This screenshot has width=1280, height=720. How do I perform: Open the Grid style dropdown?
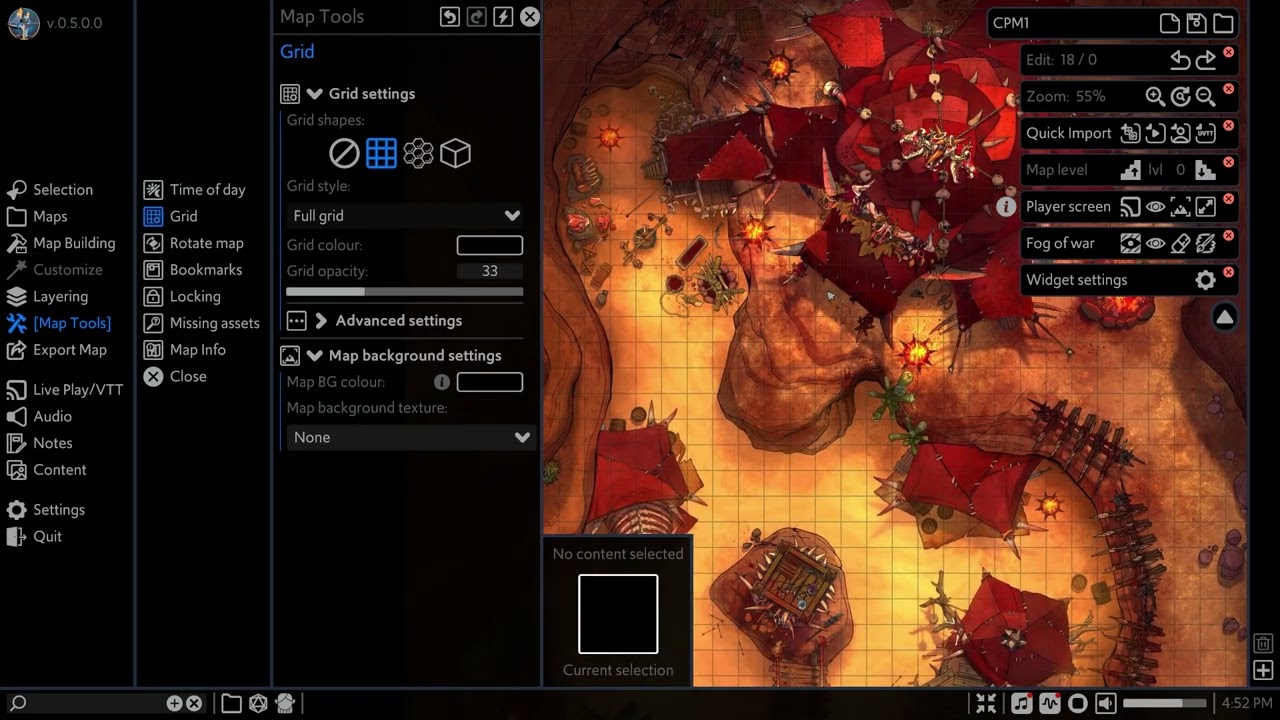[405, 216]
